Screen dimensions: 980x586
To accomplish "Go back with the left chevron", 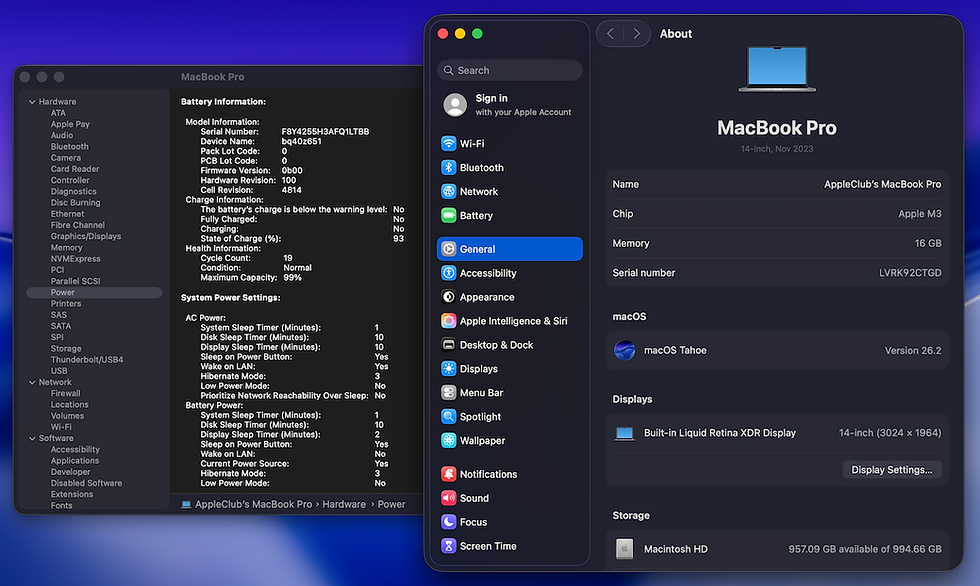I will [611, 34].
